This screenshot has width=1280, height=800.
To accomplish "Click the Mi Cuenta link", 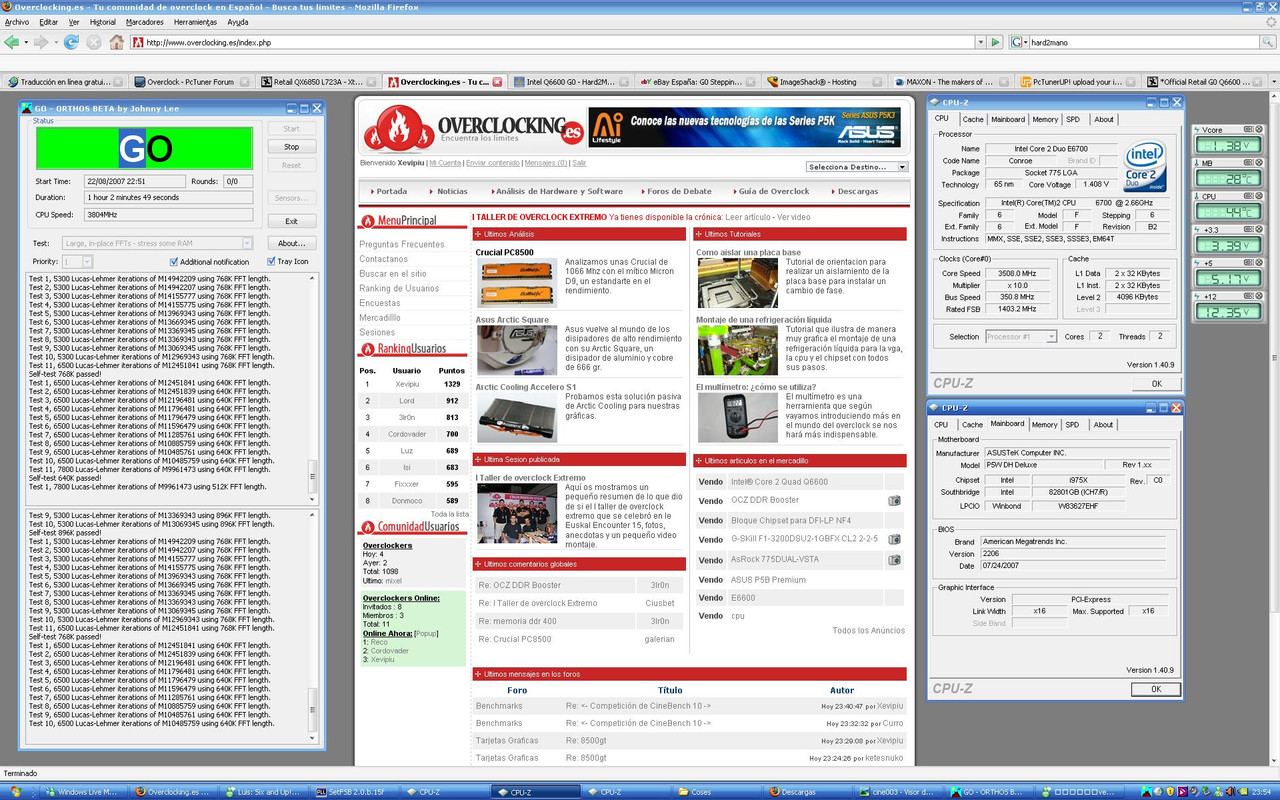I will pyautogui.click(x=445, y=162).
